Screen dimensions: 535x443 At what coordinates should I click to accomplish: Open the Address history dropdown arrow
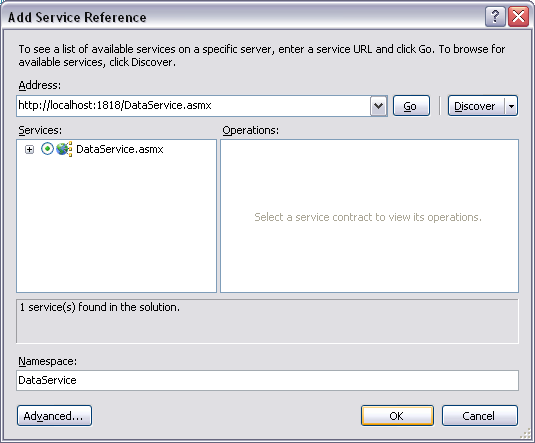pos(378,106)
